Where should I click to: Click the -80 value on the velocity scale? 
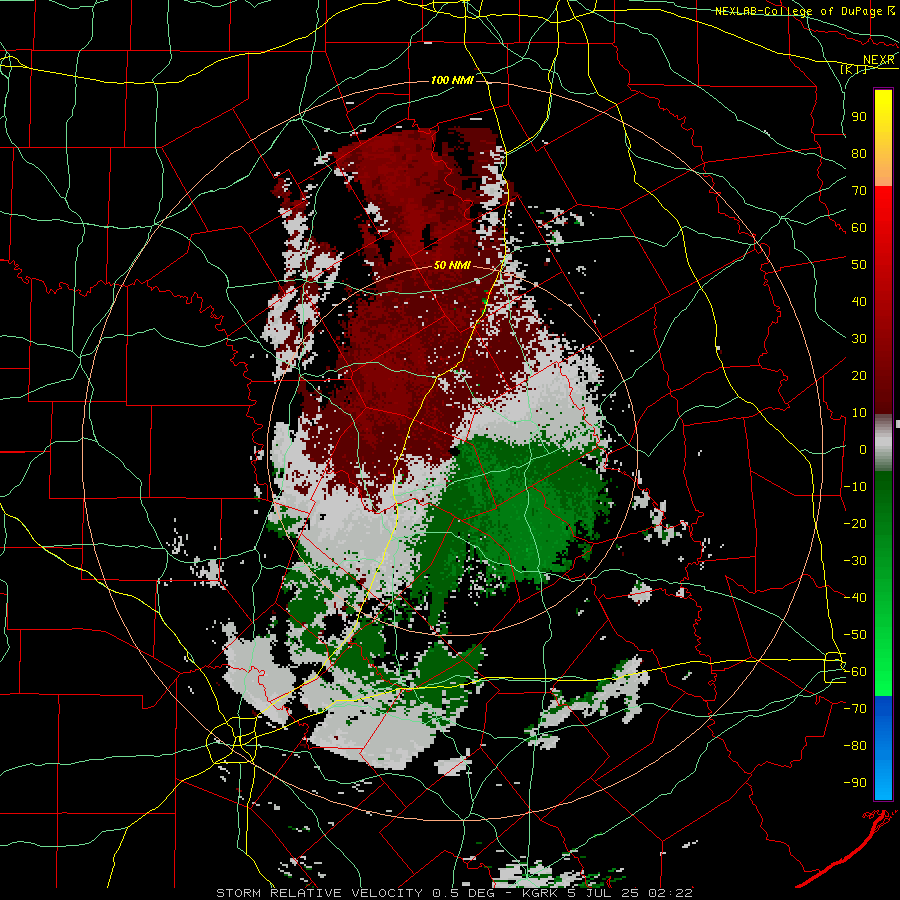tap(855, 746)
